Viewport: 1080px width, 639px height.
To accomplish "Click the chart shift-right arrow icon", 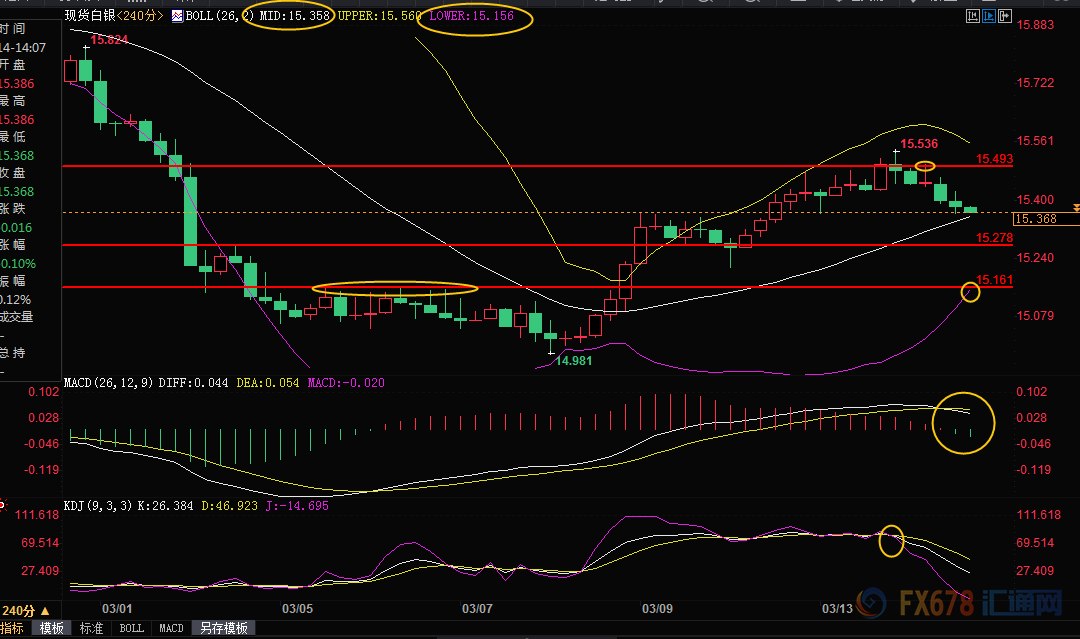I will point(1005,16).
